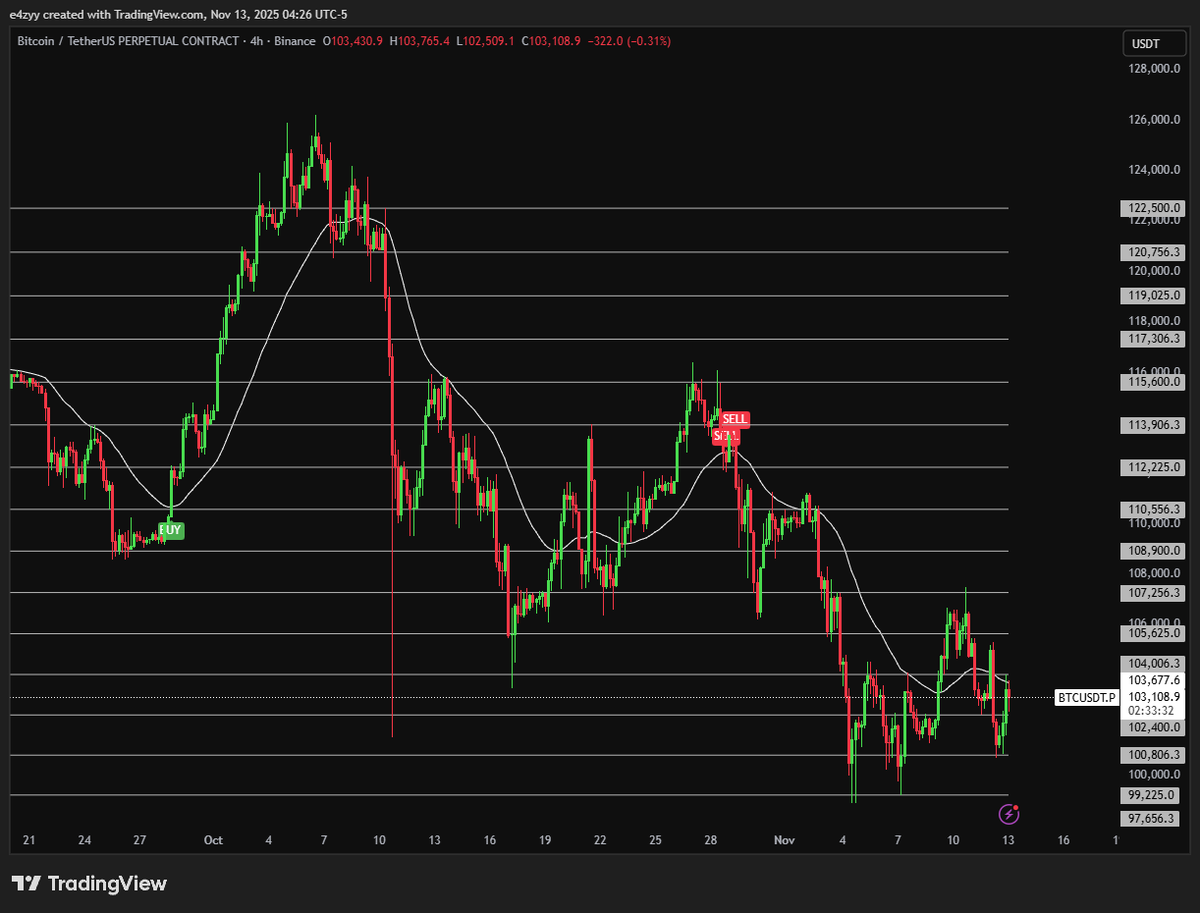Click the 105,625.0 price level label

point(1153,633)
